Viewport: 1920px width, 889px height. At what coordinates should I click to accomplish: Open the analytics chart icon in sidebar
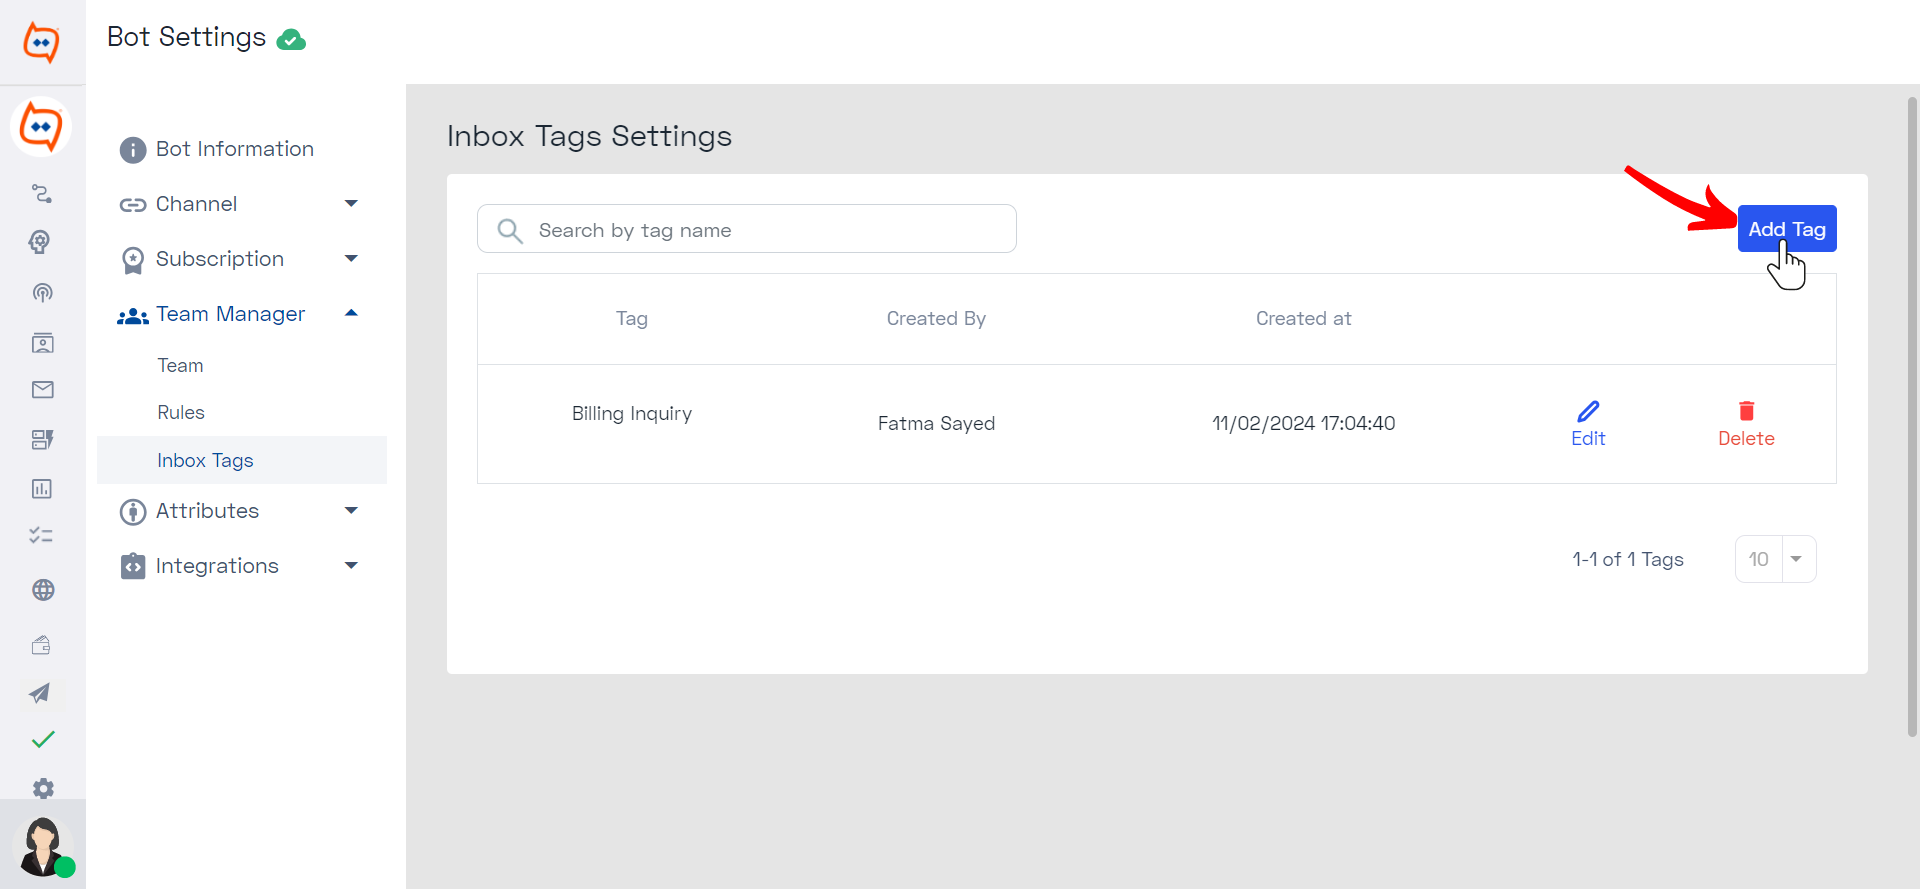point(42,489)
